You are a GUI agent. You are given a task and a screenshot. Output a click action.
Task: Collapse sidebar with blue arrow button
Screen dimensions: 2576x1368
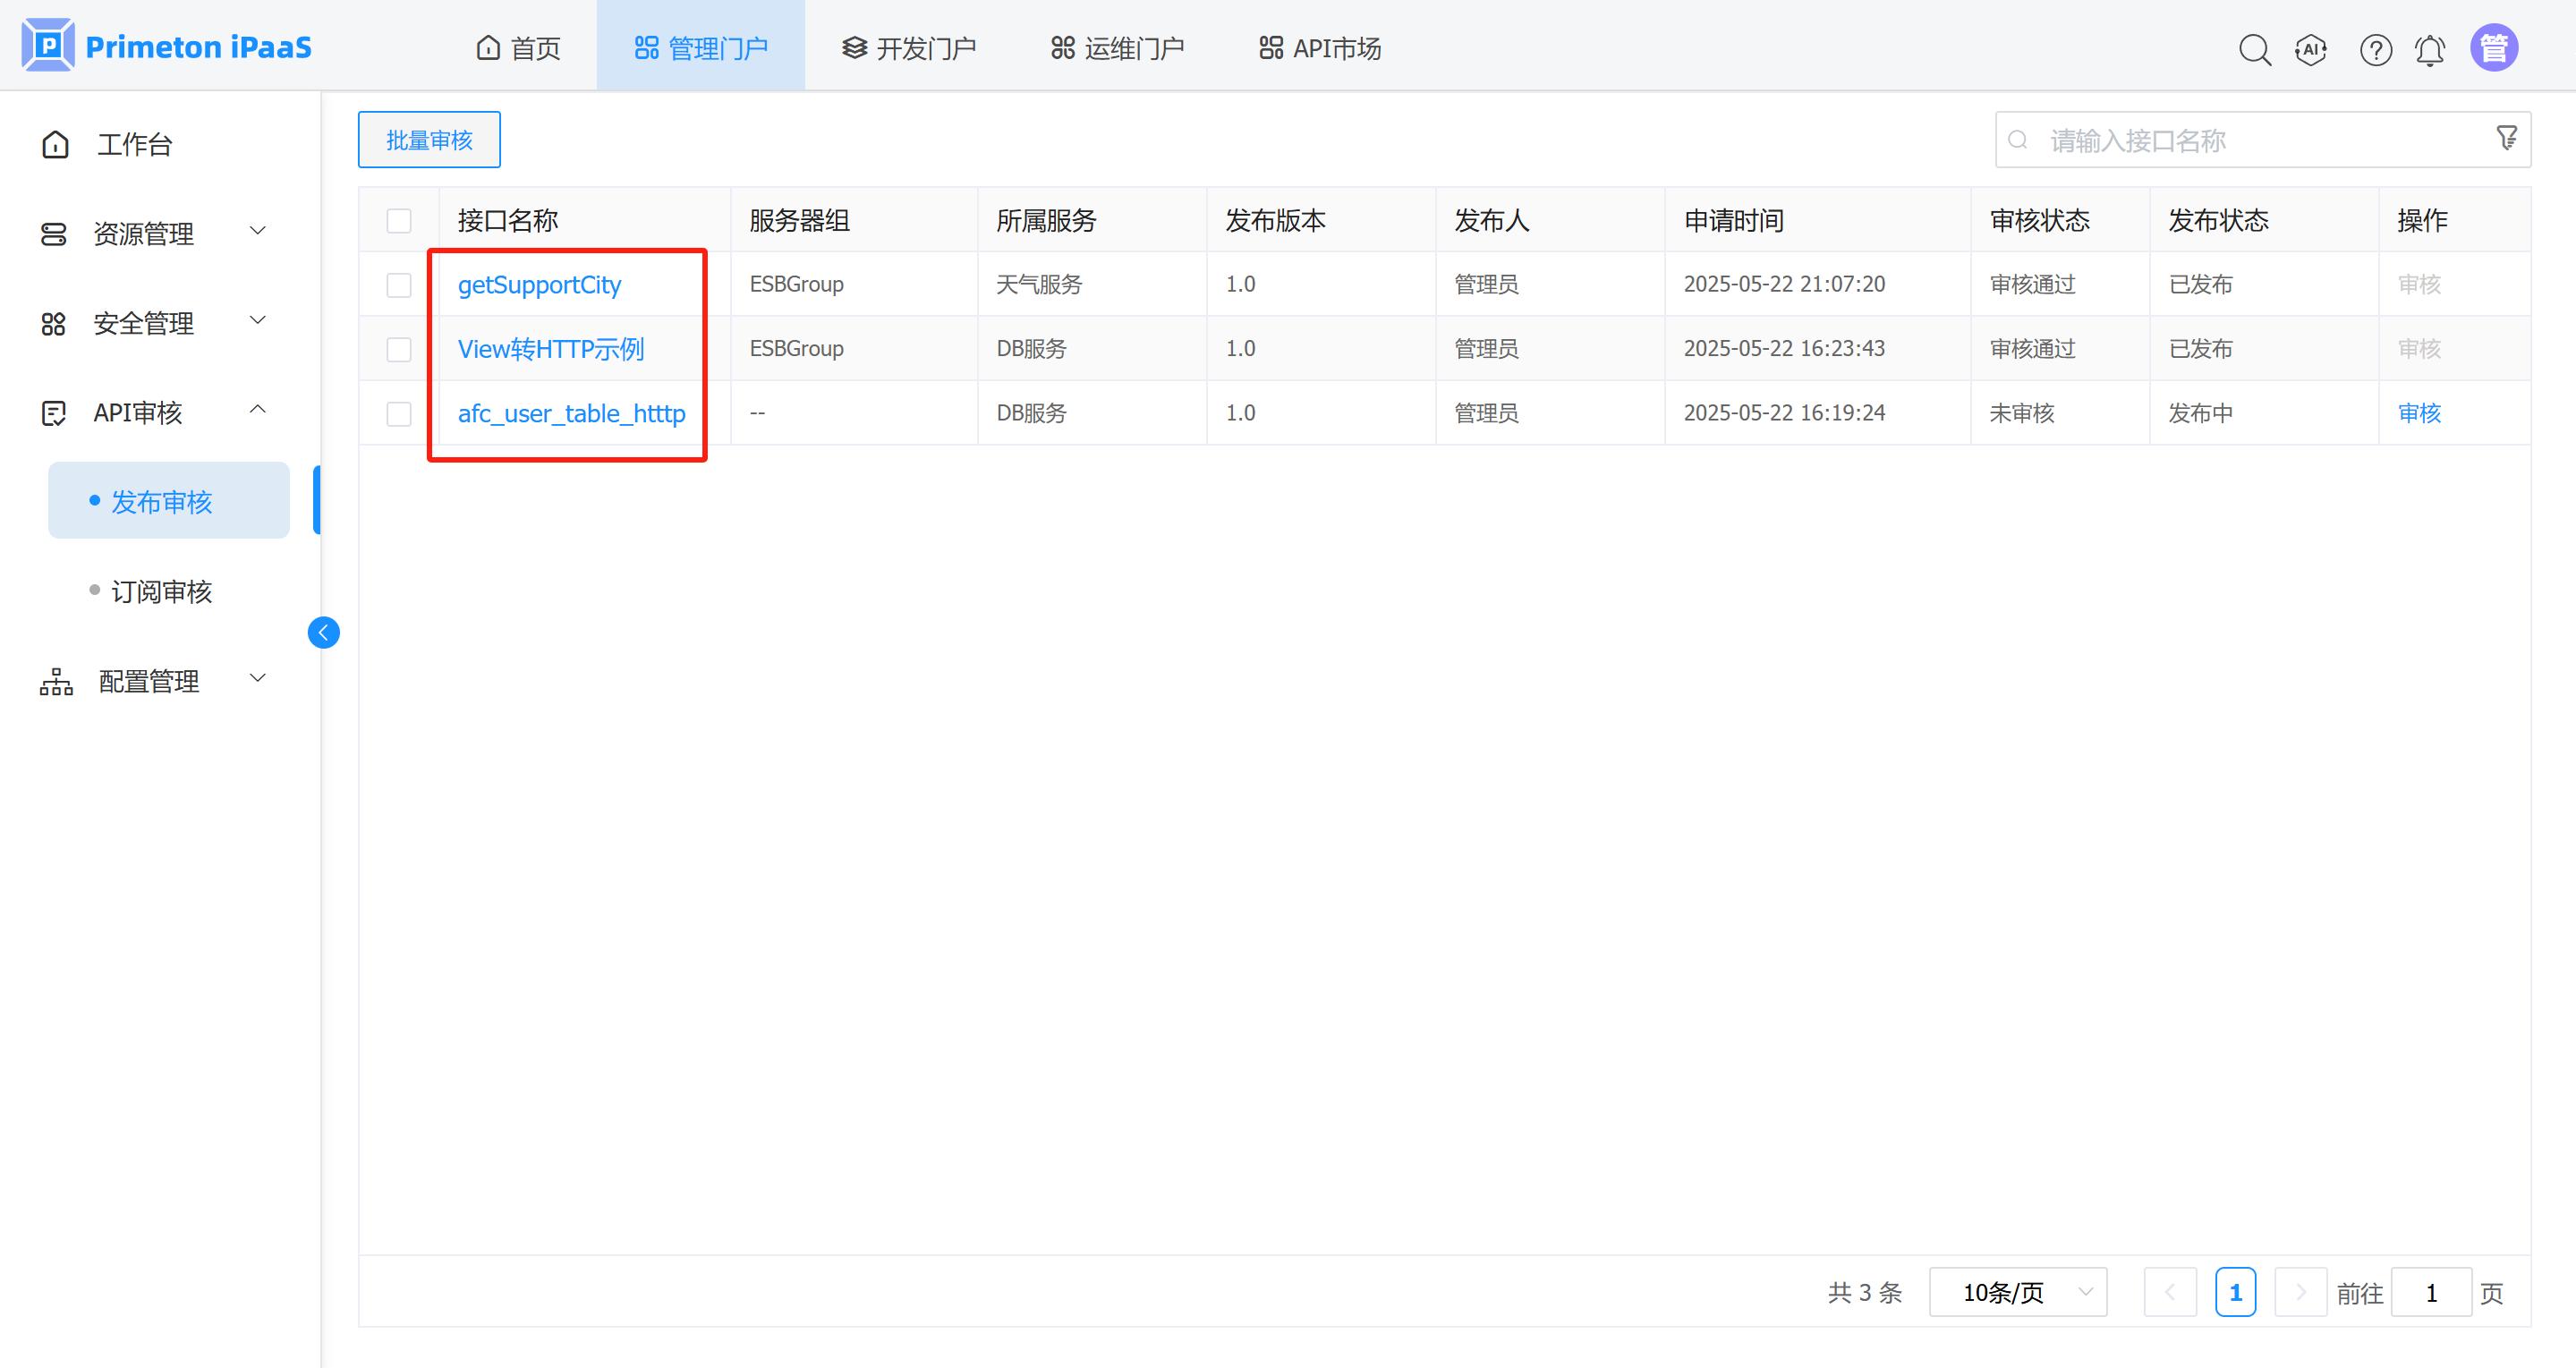(323, 632)
